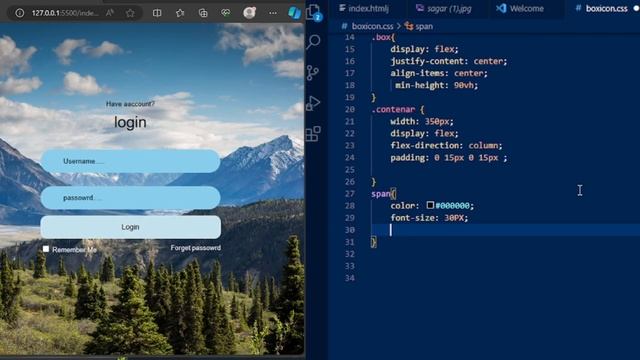Open the browser Collections icon
640x360 pixels.
(203, 13)
